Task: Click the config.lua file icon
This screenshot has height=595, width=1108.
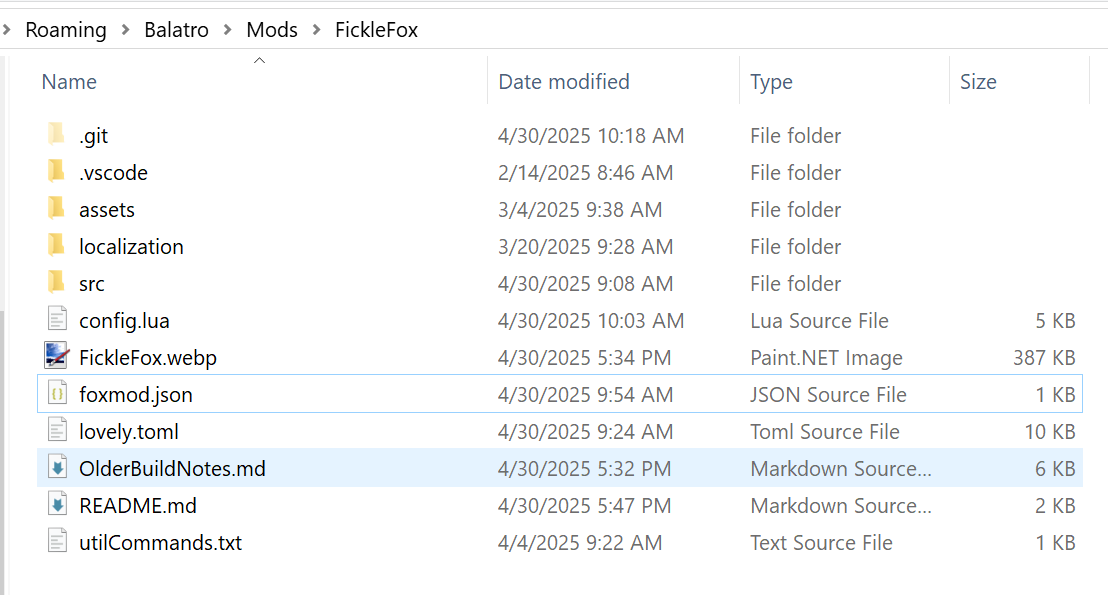Action: (x=57, y=320)
